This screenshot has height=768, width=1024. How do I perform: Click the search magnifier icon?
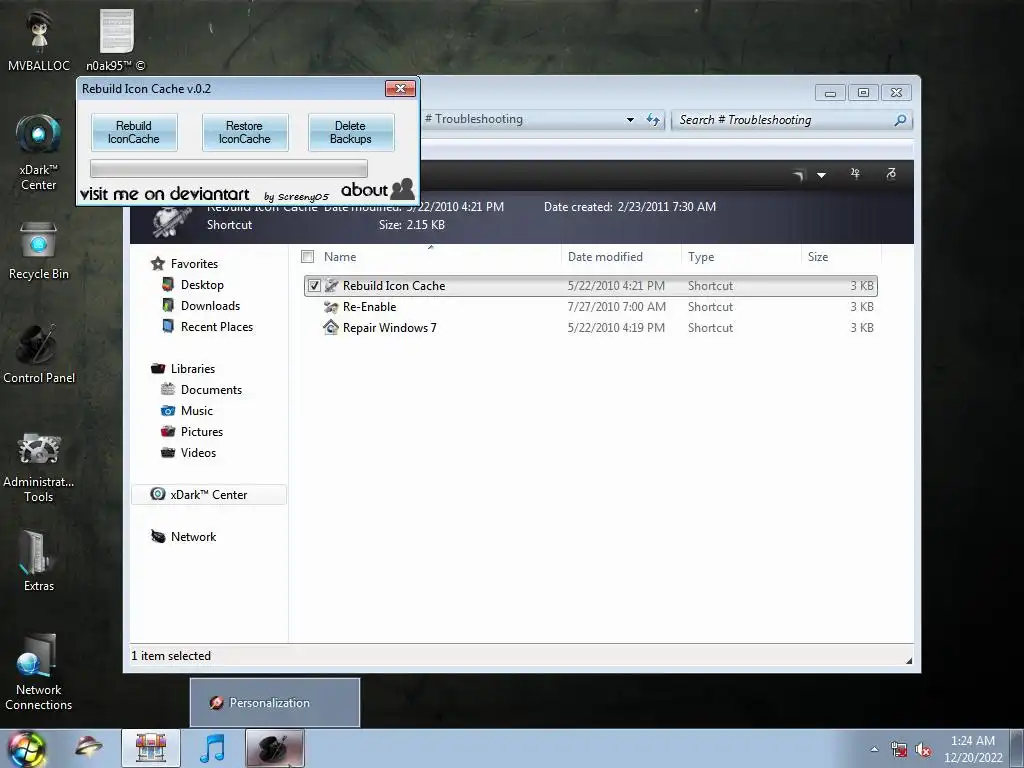(901, 120)
